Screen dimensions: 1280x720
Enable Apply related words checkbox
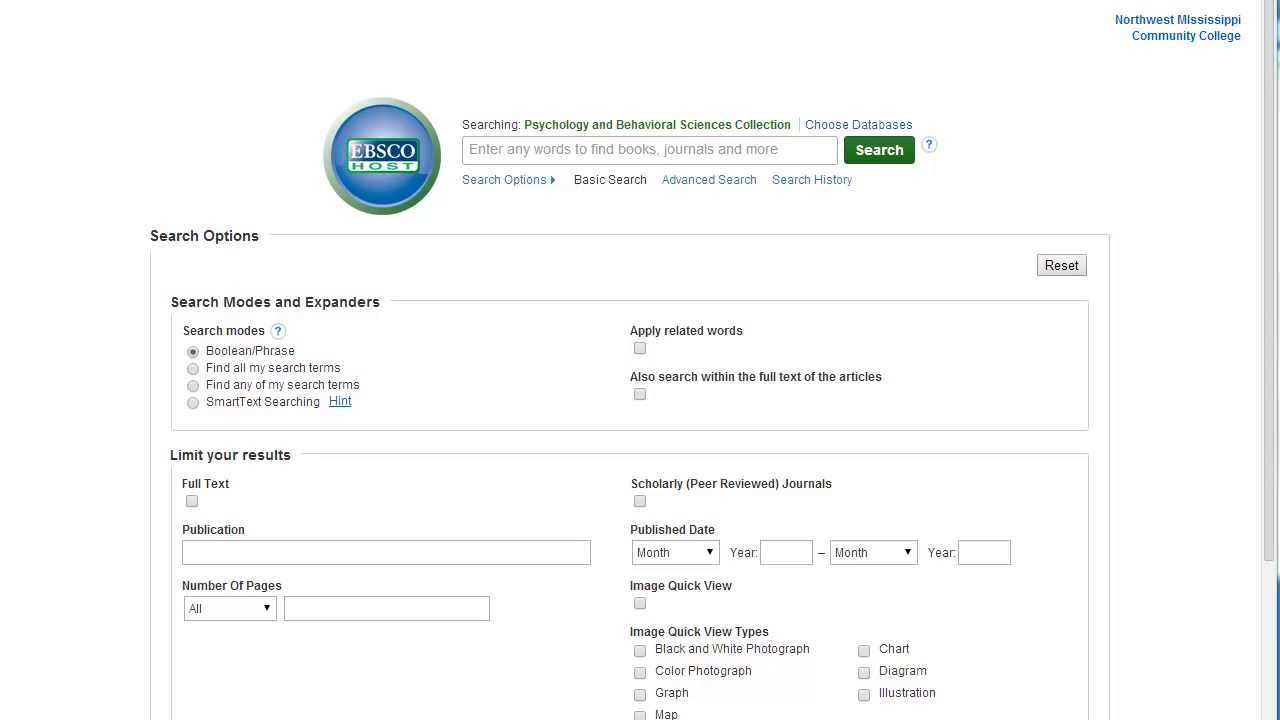click(x=640, y=348)
